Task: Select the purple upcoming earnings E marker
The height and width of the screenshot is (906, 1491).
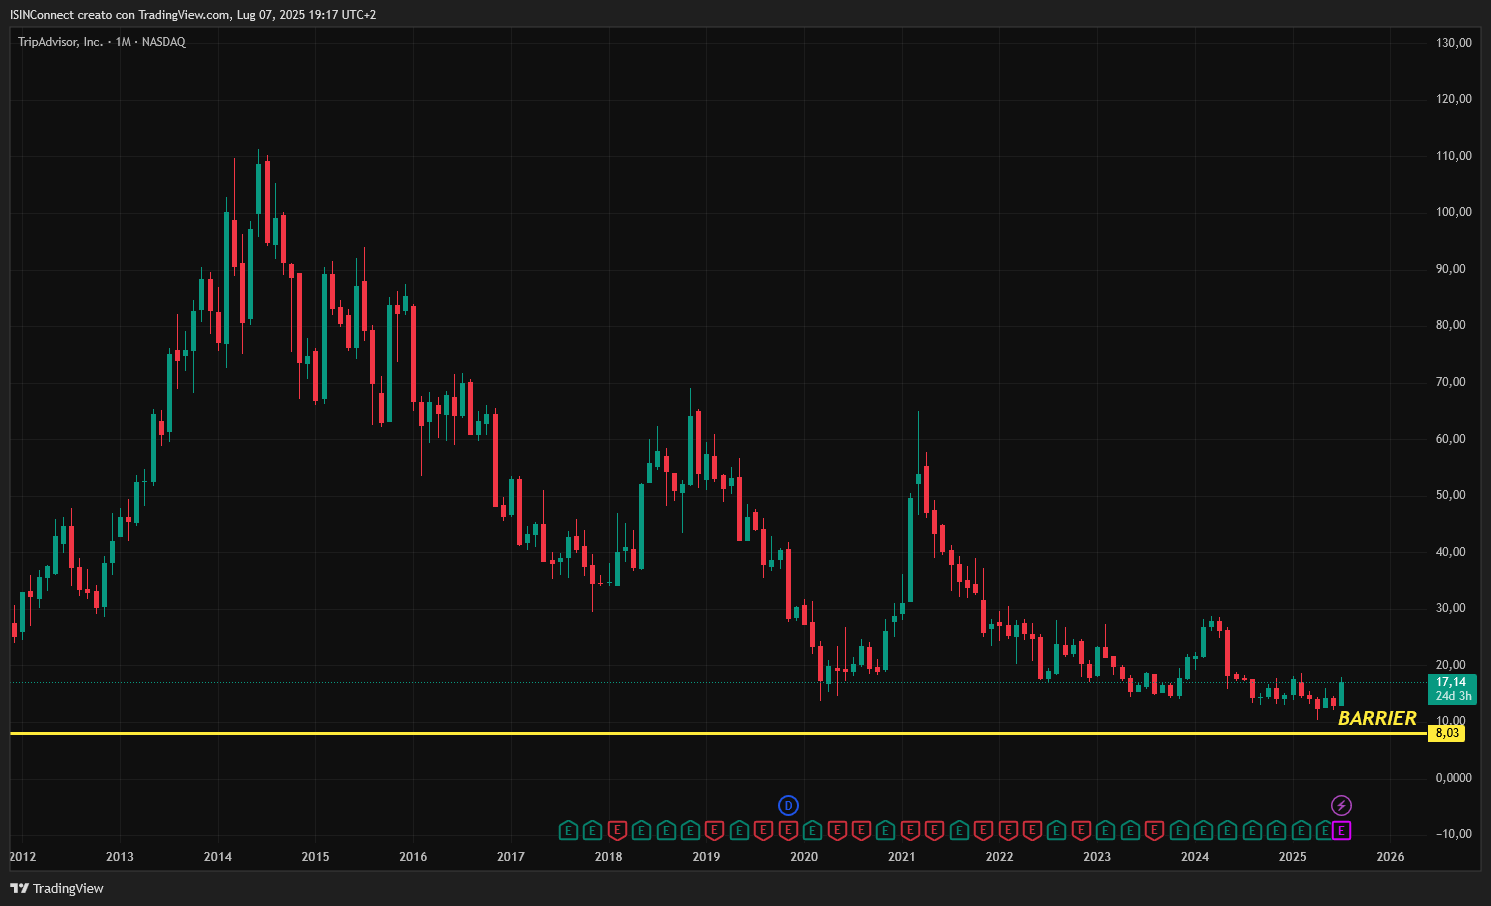Action: (x=1342, y=830)
